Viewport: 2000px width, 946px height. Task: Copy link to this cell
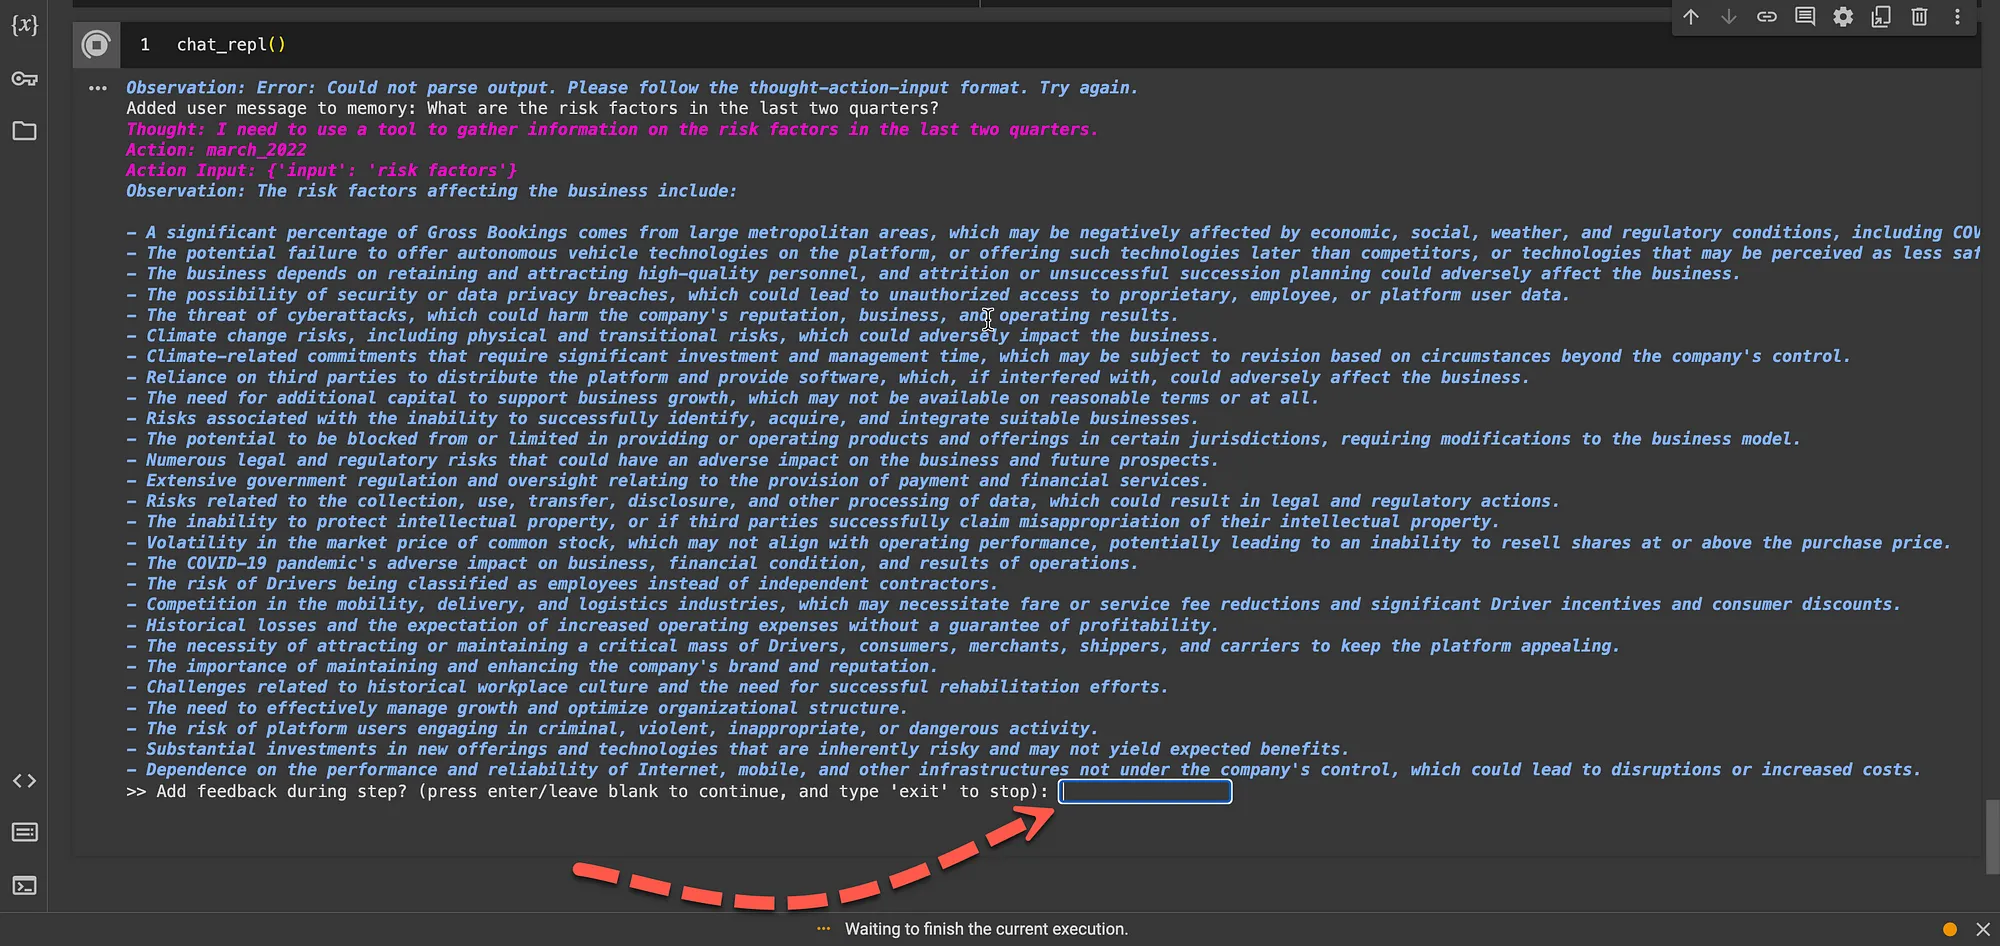click(1767, 17)
